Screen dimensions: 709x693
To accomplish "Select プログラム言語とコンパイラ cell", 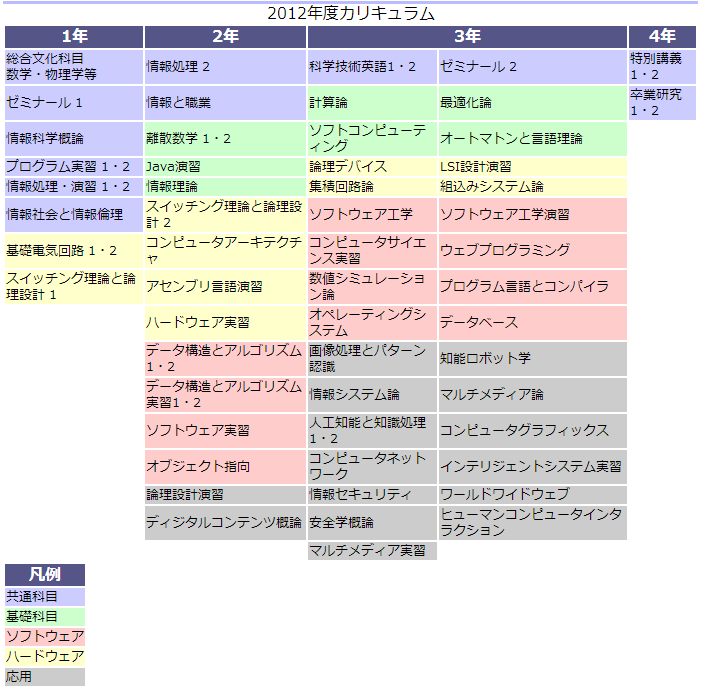I will pos(533,287).
